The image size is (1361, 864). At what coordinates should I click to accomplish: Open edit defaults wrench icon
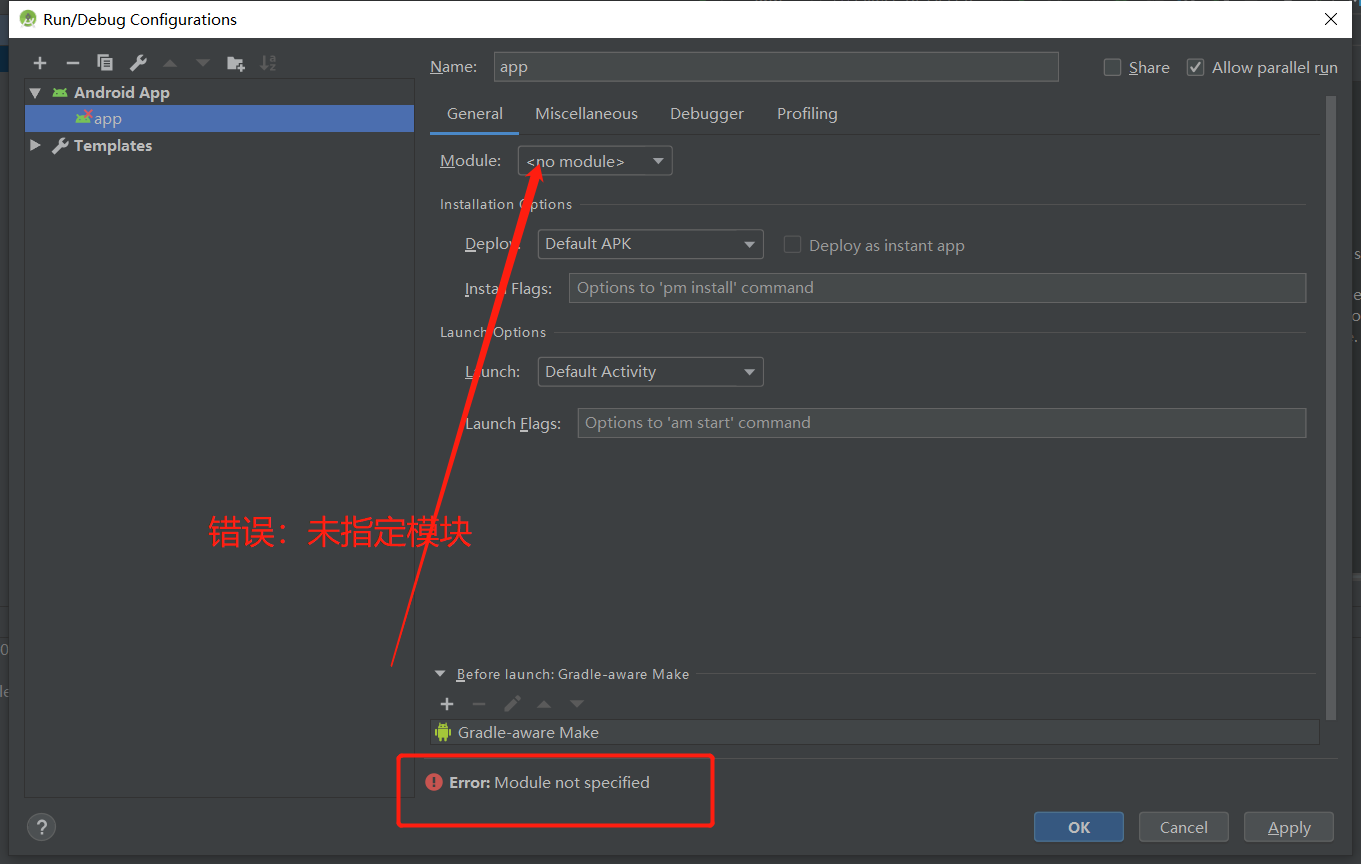pos(138,63)
